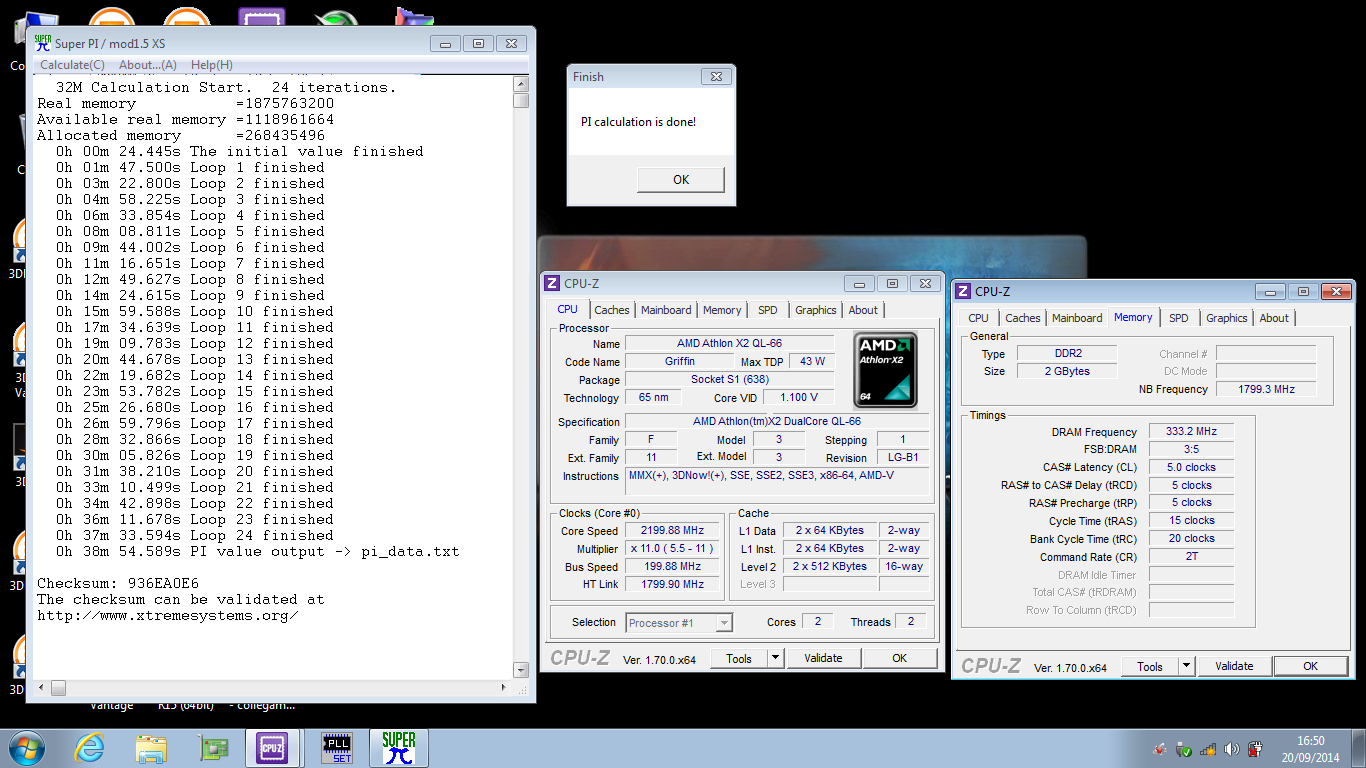This screenshot has width=1366, height=768.
Task: Switch to CPU tab in right CPU-Z window
Action: (979, 318)
